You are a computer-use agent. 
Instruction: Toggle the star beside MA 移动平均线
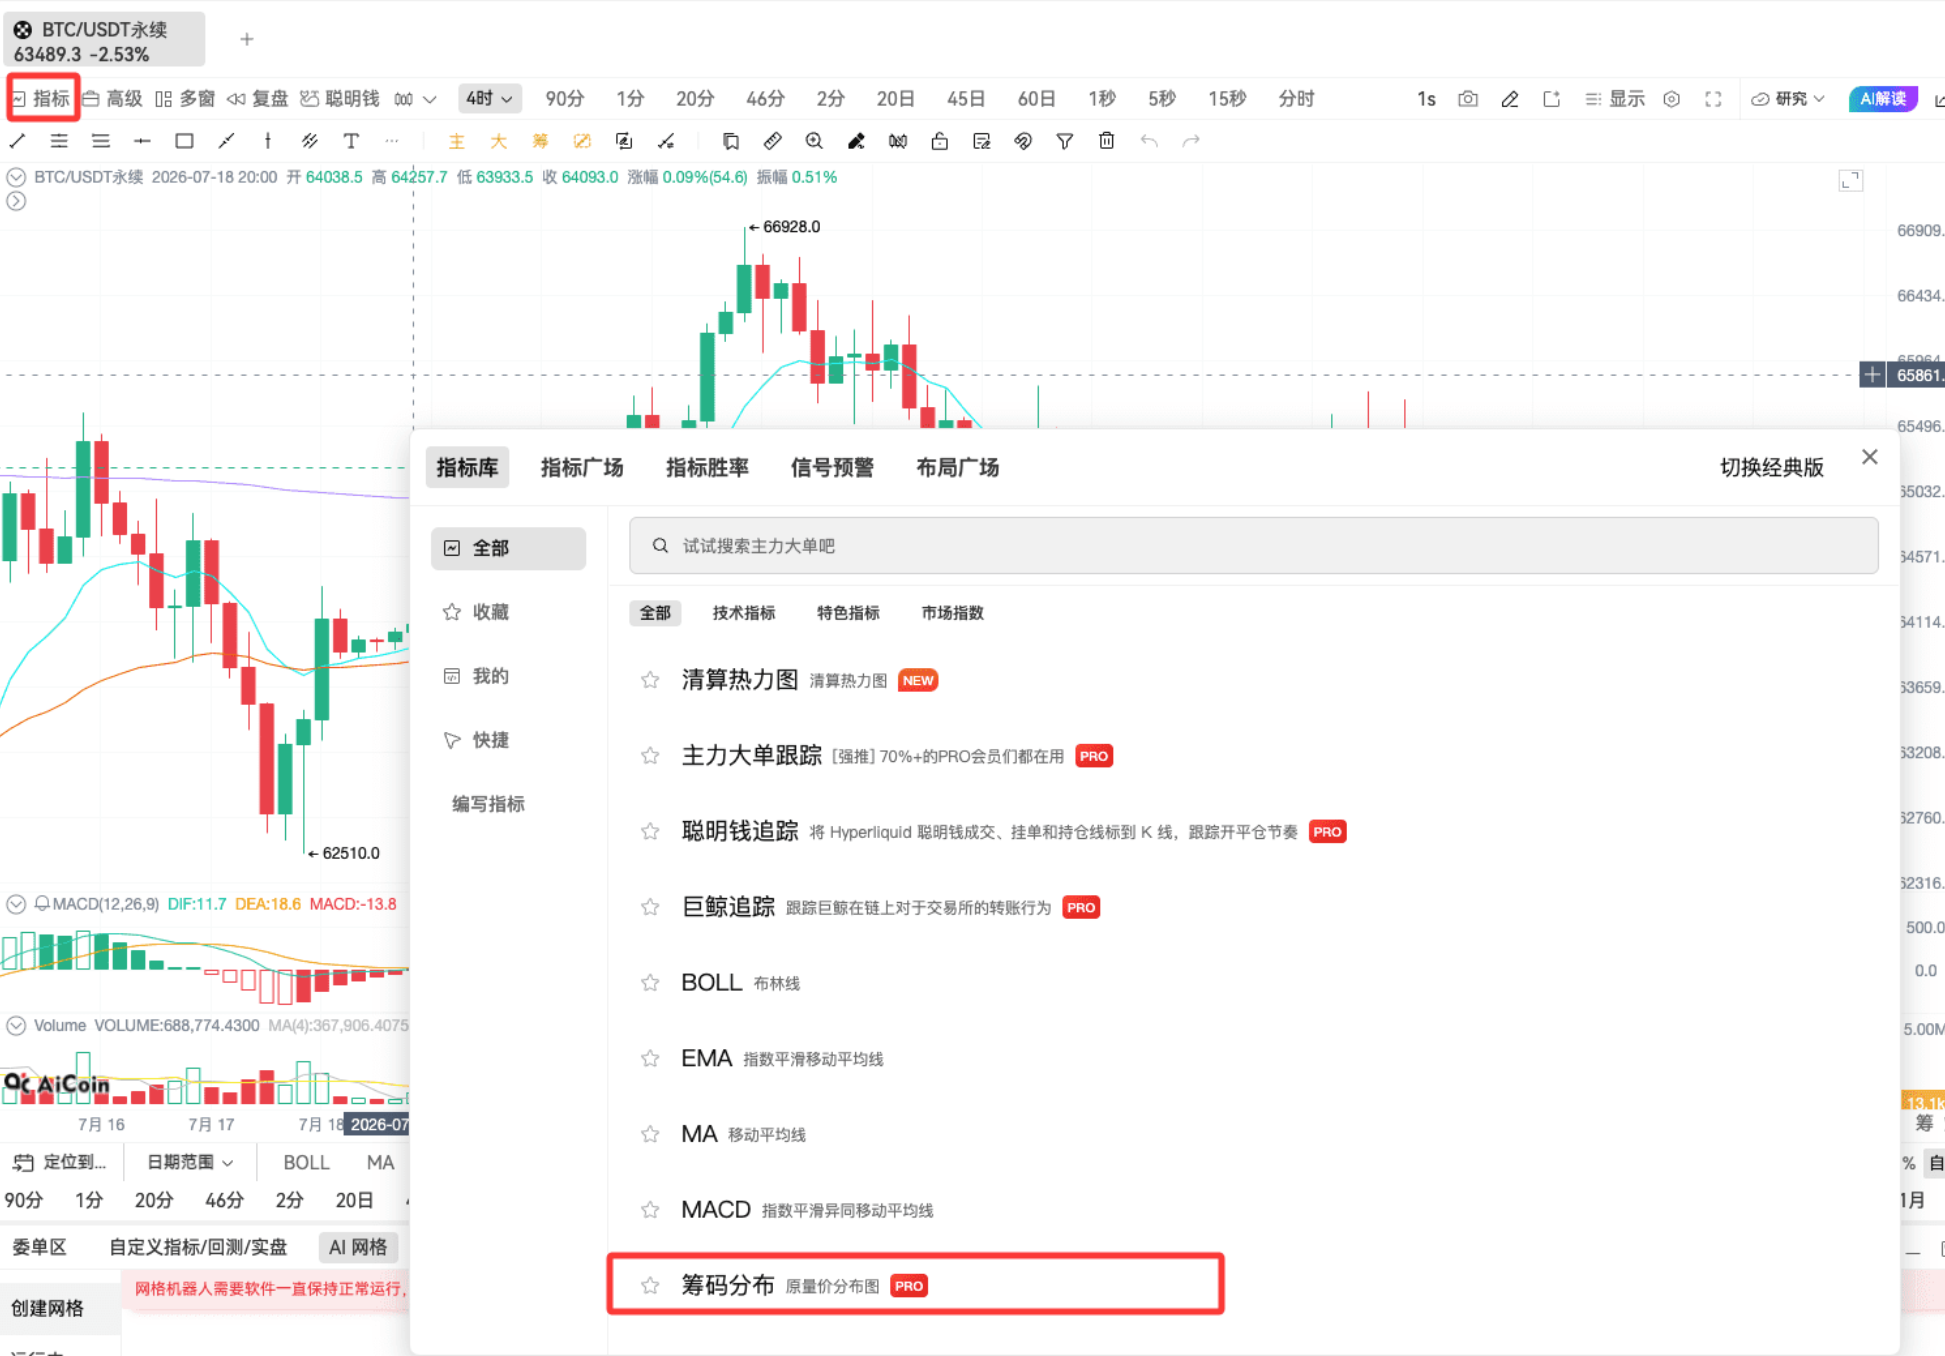(650, 1134)
